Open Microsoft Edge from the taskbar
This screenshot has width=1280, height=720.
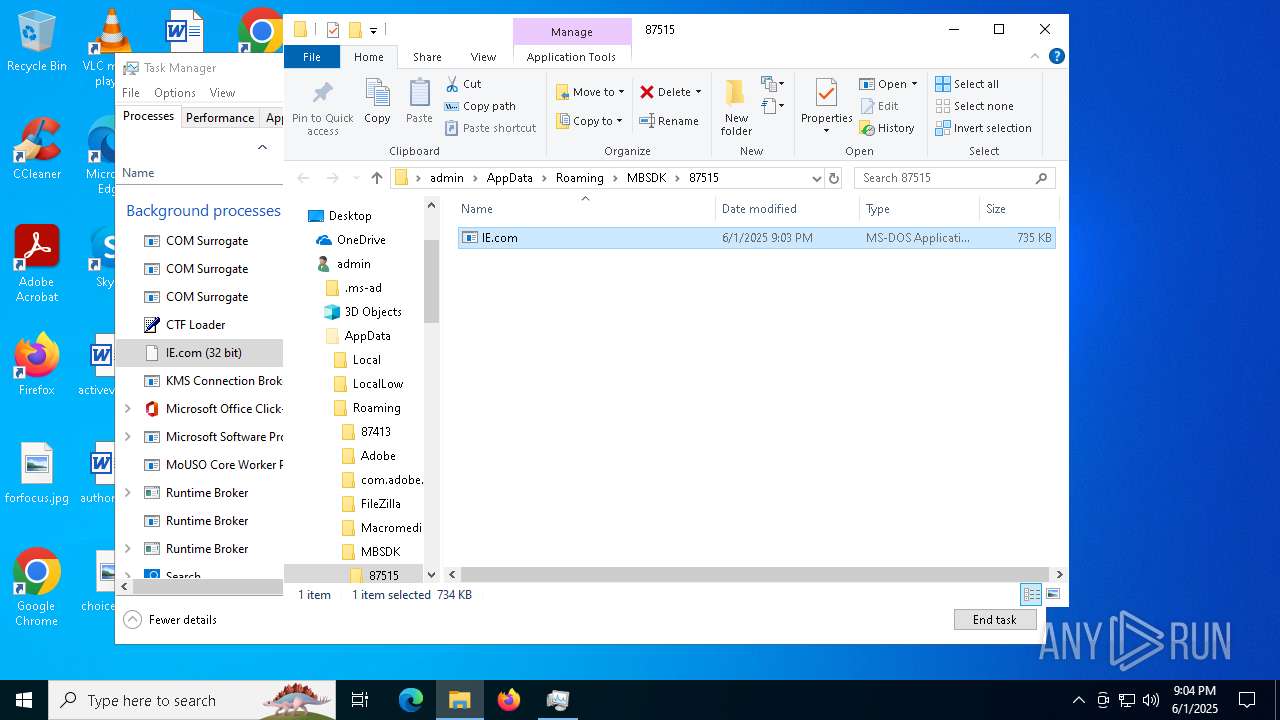[x=411, y=700]
